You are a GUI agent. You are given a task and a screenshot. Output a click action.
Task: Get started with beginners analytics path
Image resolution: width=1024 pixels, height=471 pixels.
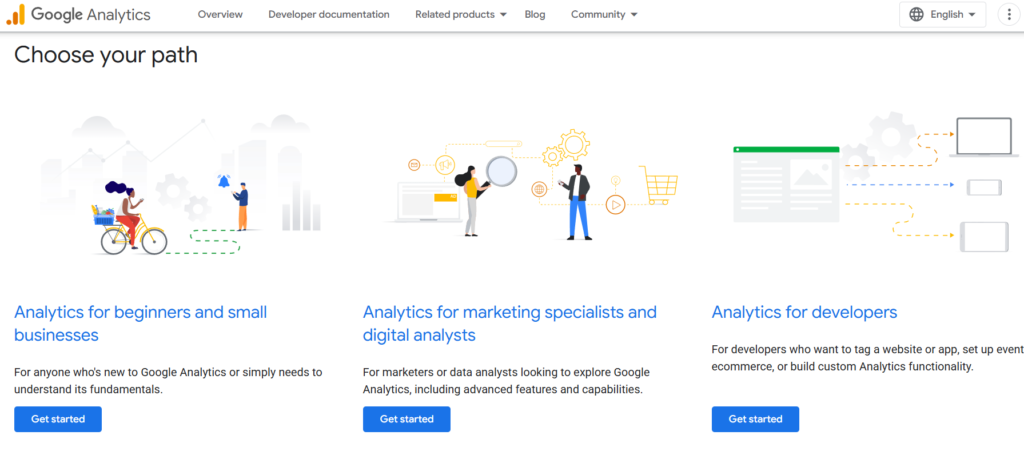pos(58,419)
